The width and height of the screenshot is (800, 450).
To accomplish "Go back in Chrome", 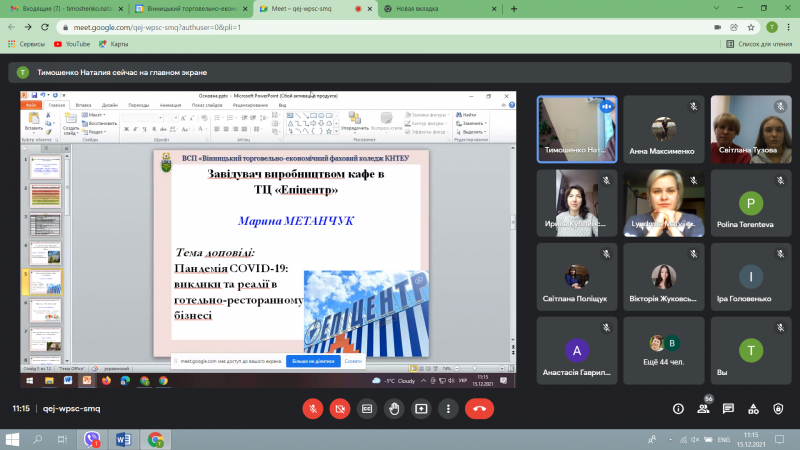I will point(11,27).
